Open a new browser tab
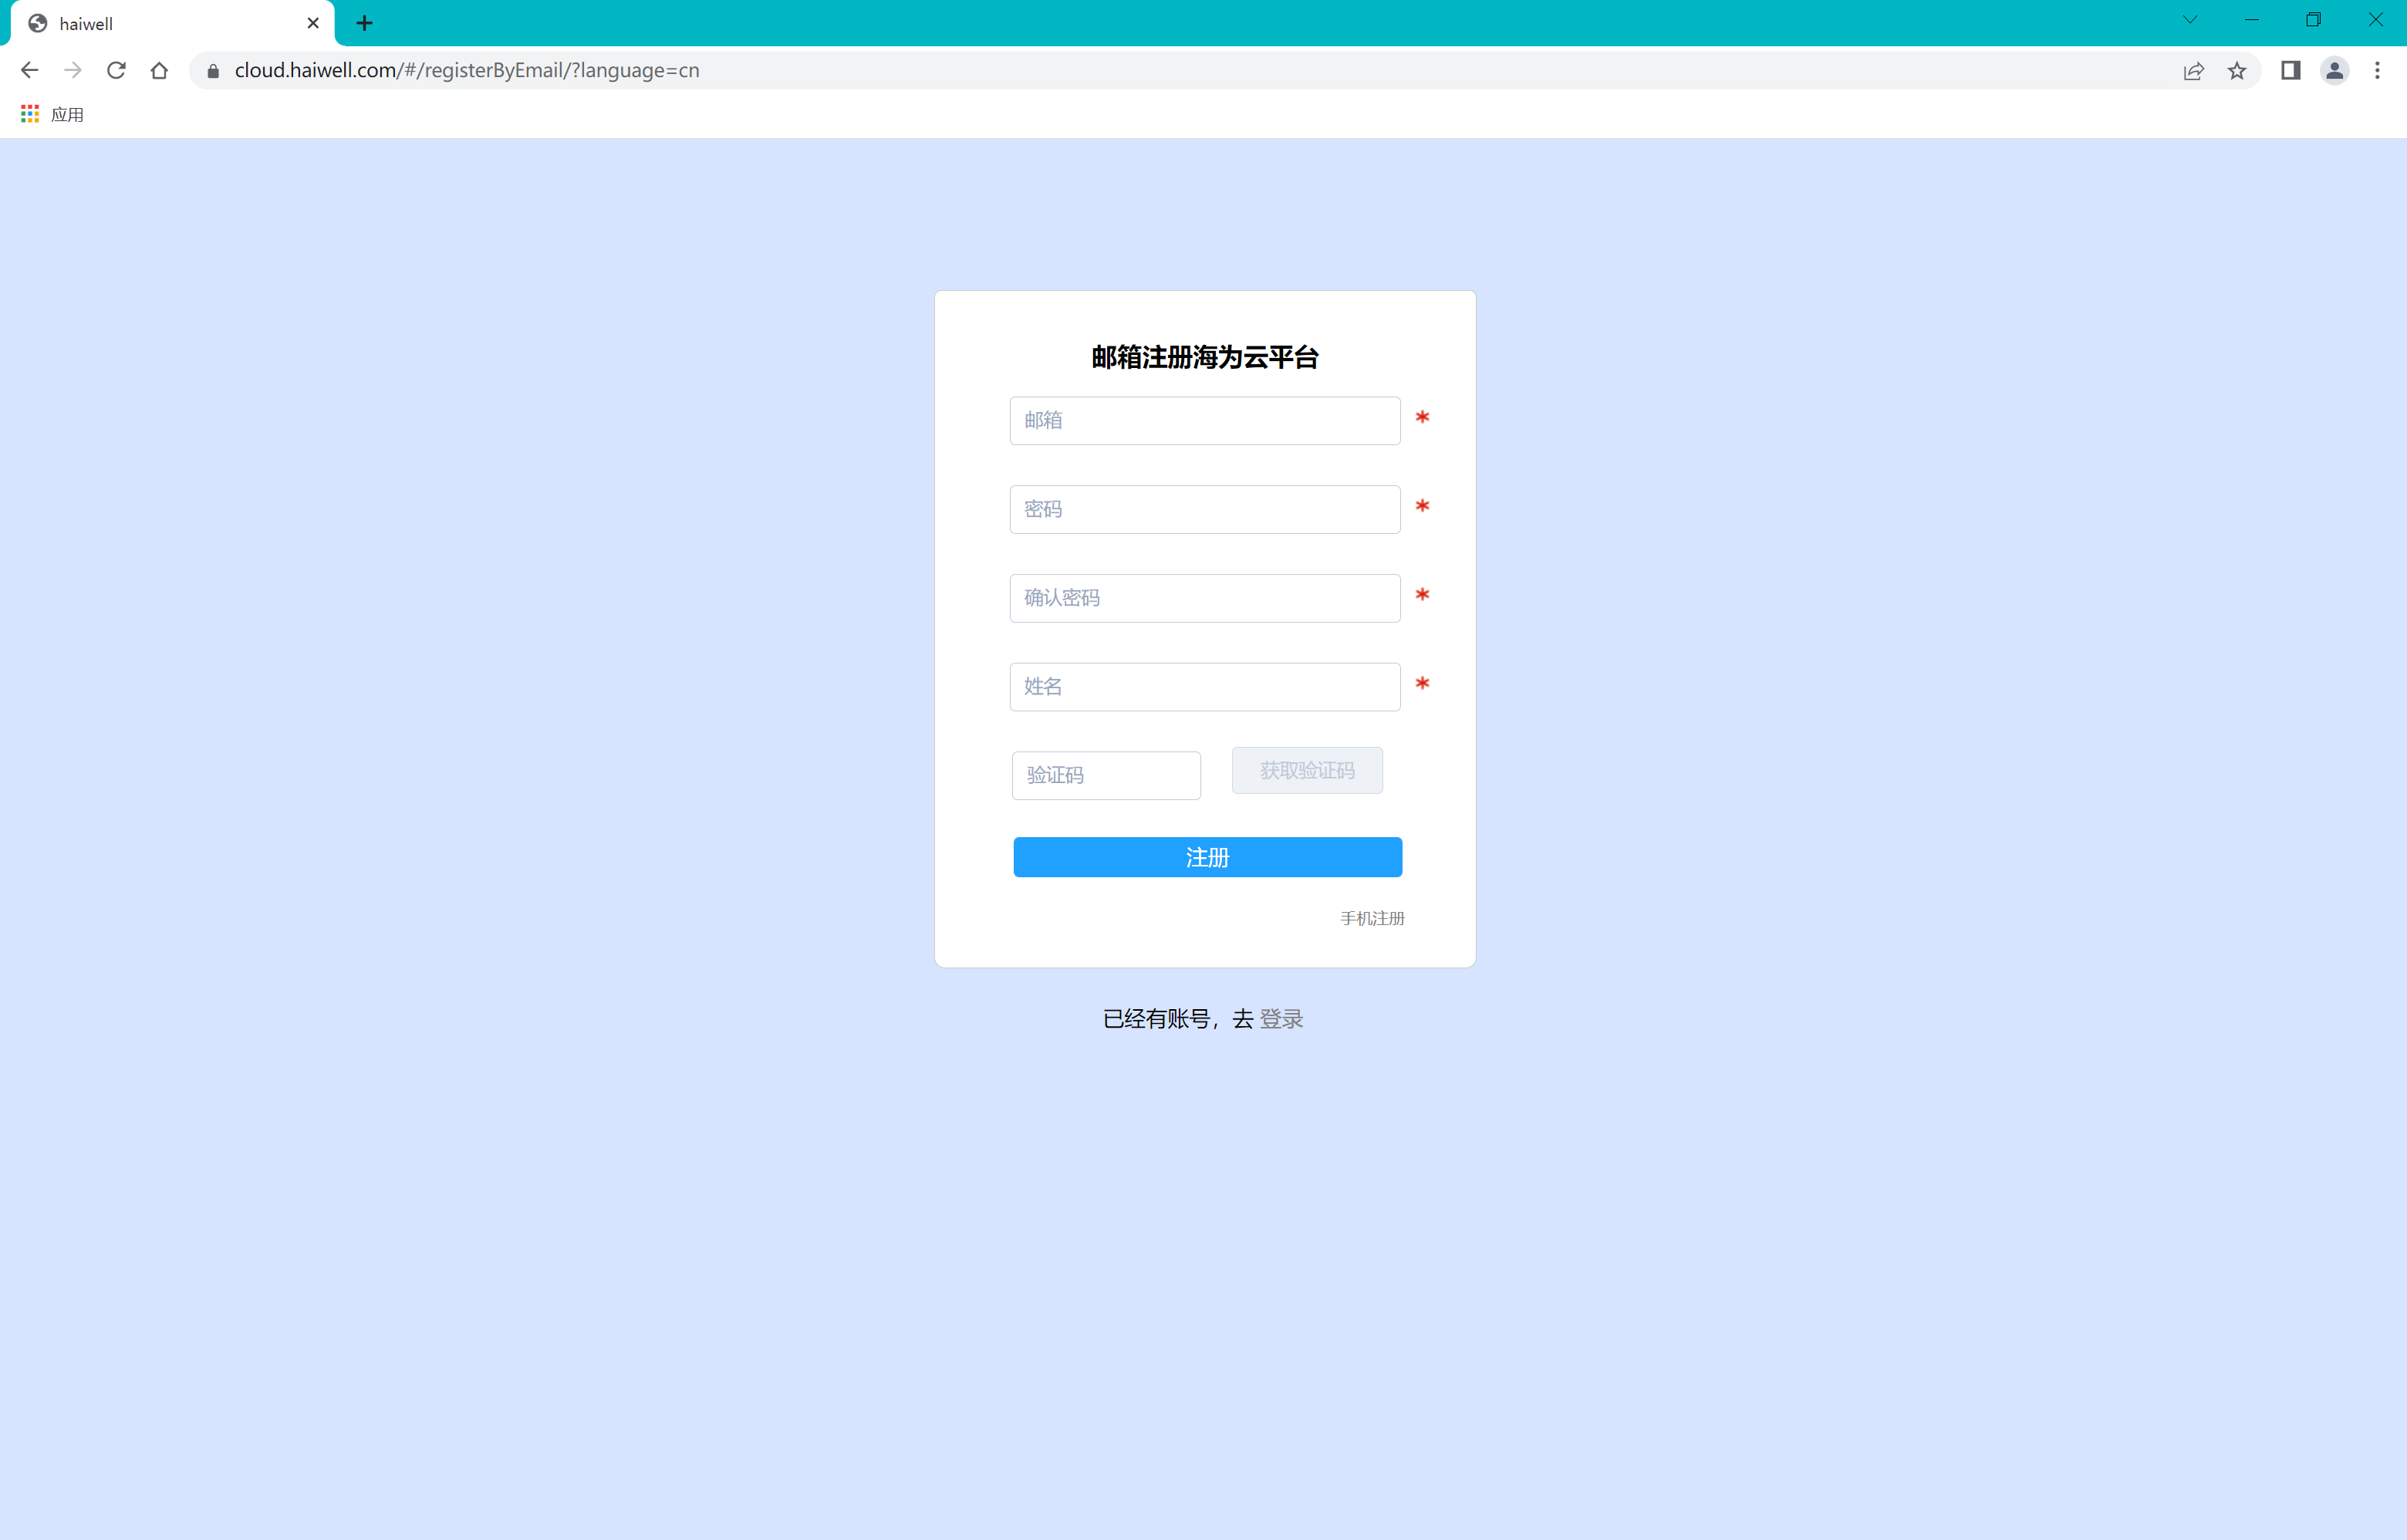Screen dimensions: 2407x1540 pyautogui.click(x=365, y=23)
